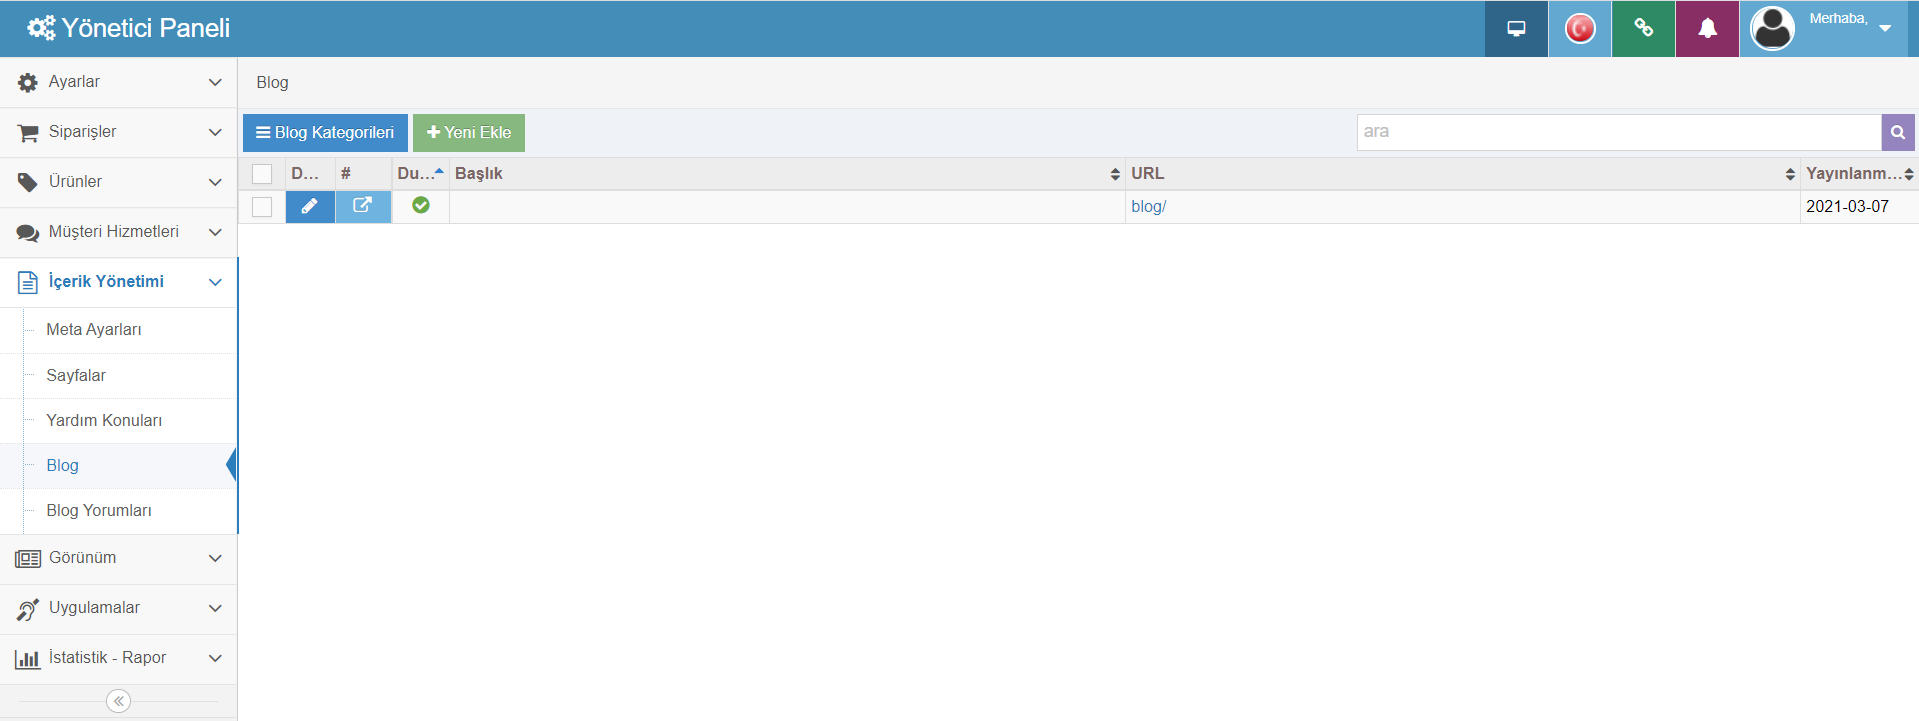
Task: Expand the Ayarlar menu chevron
Action: [x=215, y=82]
